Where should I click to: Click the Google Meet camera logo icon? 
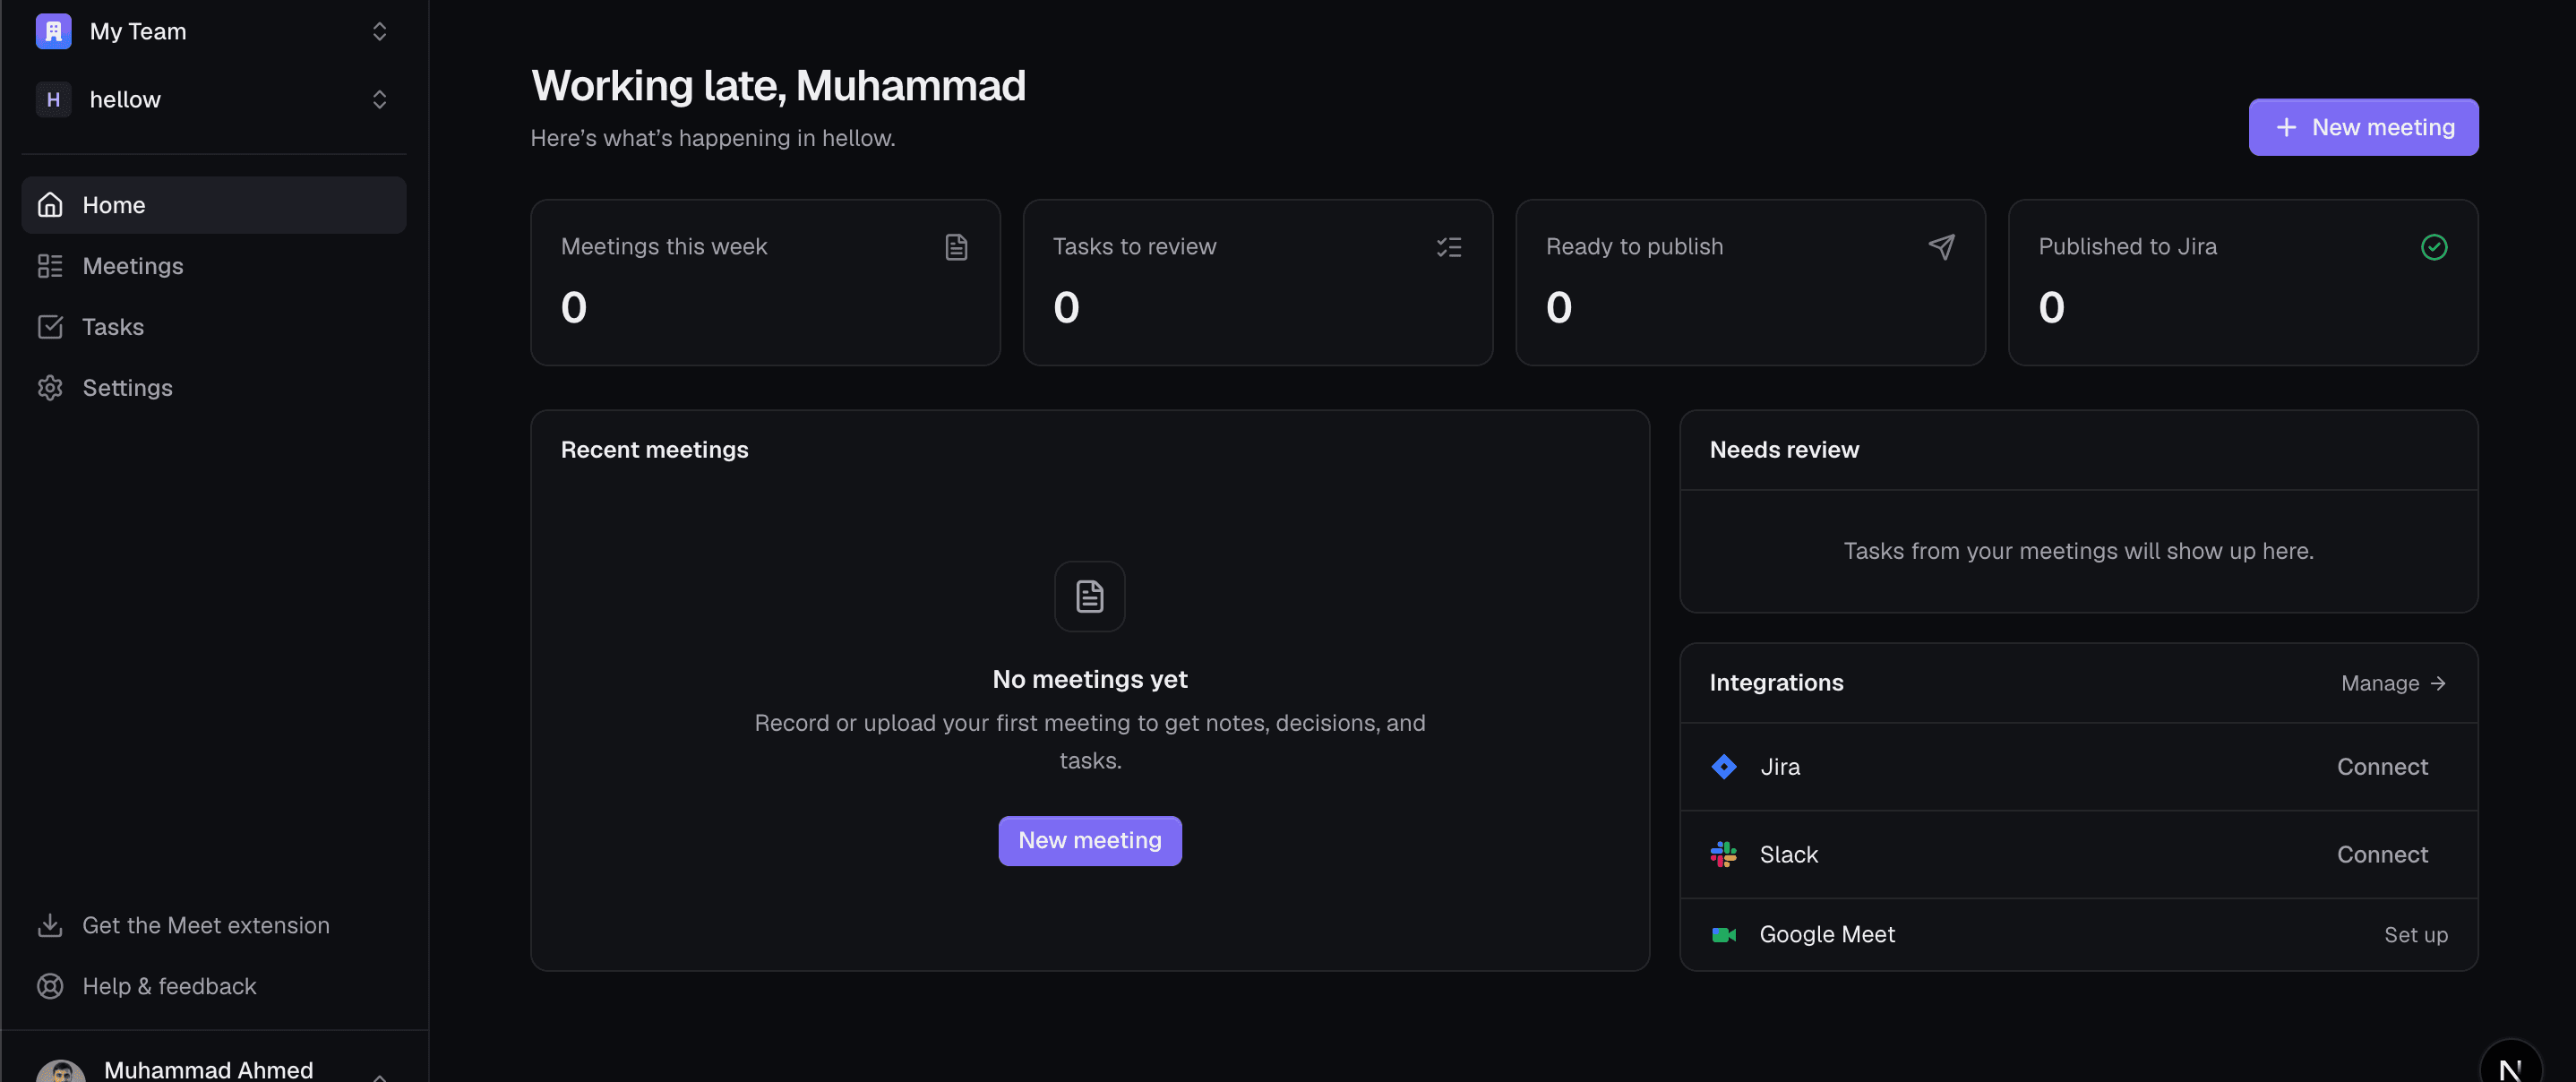point(1724,934)
